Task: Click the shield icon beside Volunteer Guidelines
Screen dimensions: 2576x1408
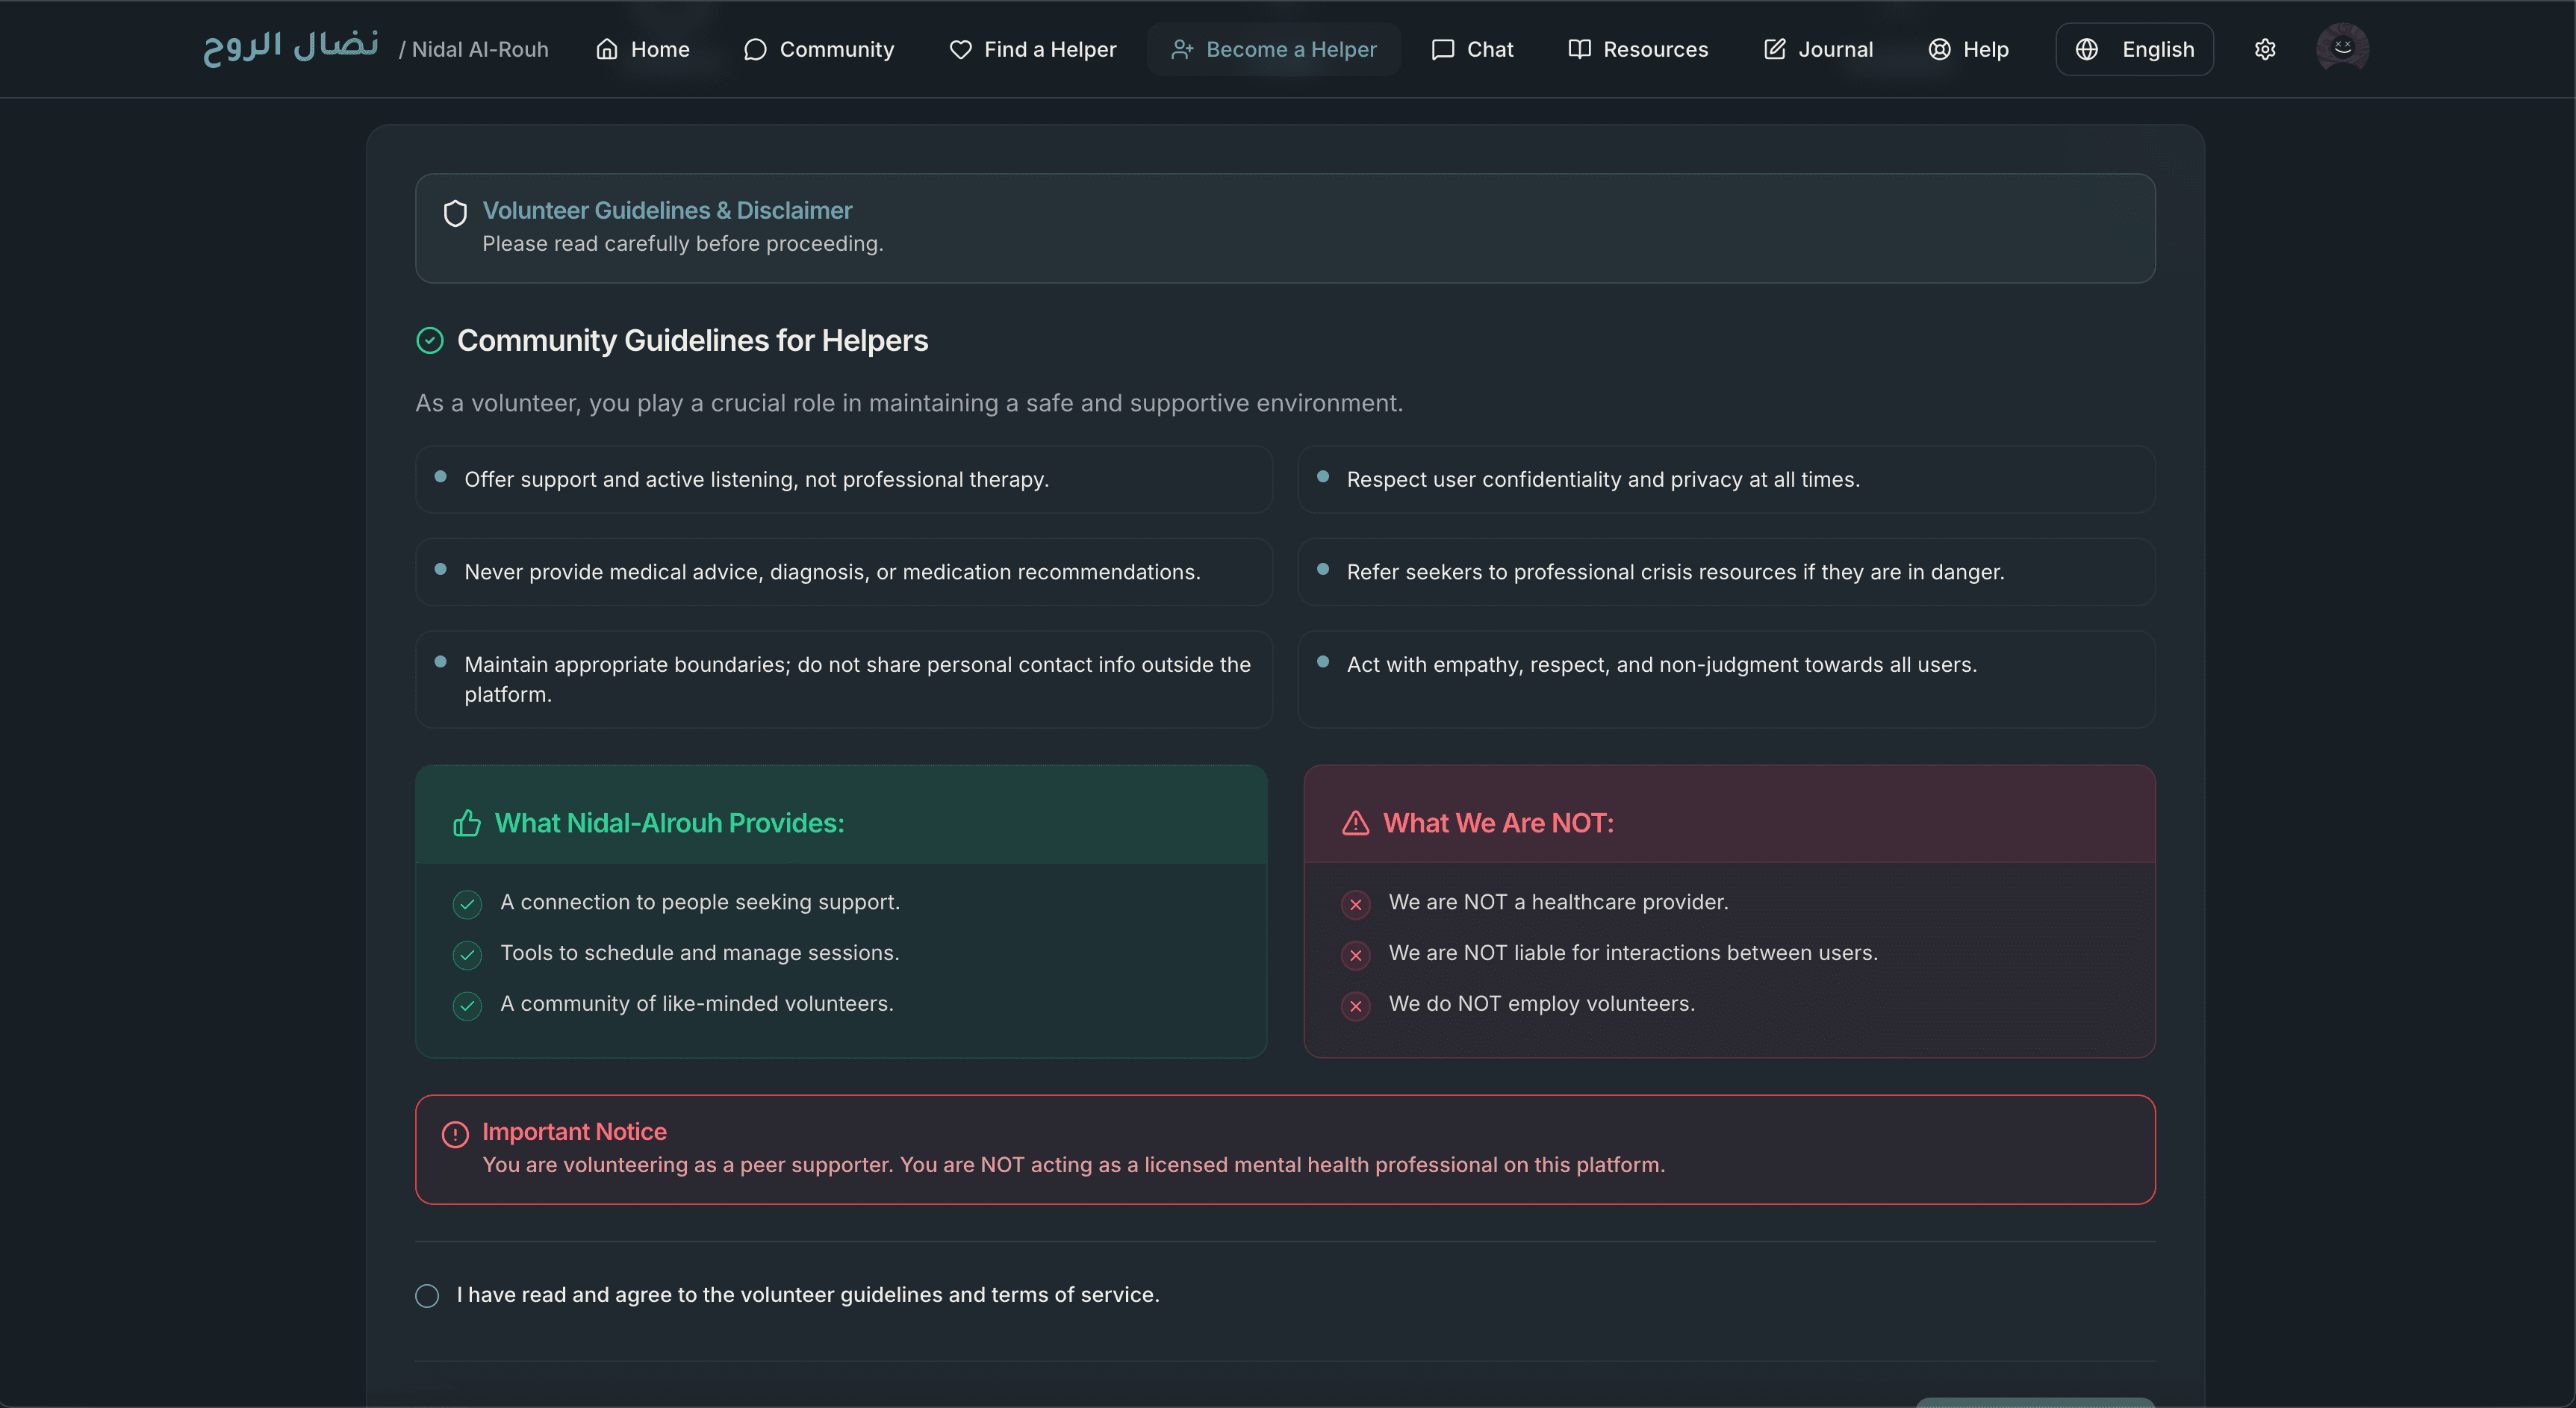Action: coord(455,213)
